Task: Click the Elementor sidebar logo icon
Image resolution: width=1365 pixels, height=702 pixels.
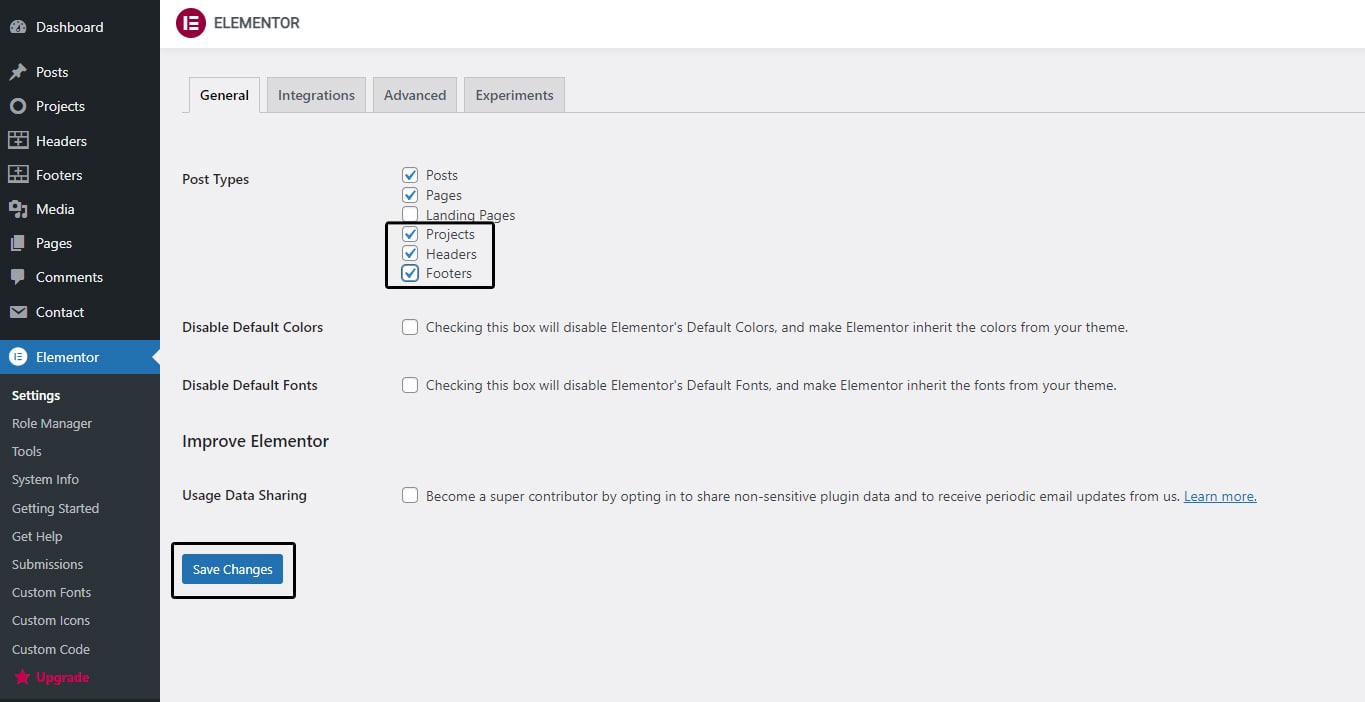Action: (x=18, y=357)
